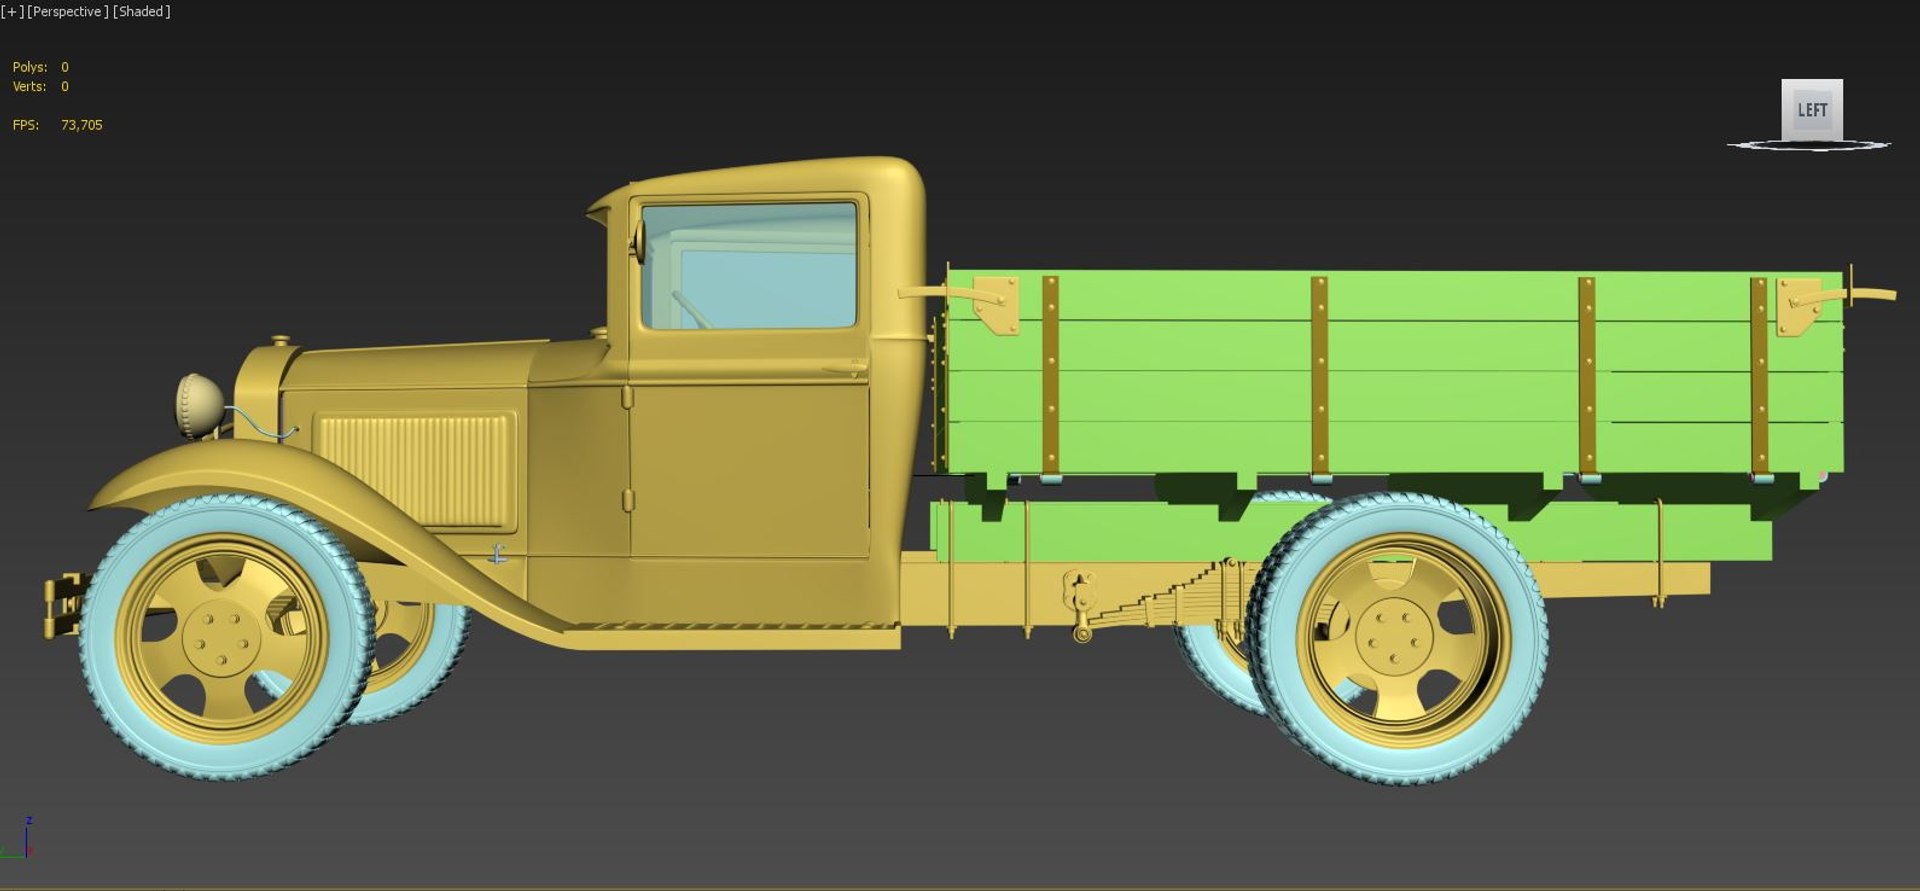Open the [Perspective] viewport view menu
The height and width of the screenshot is (891, 1920).
[x=68, y=12]
